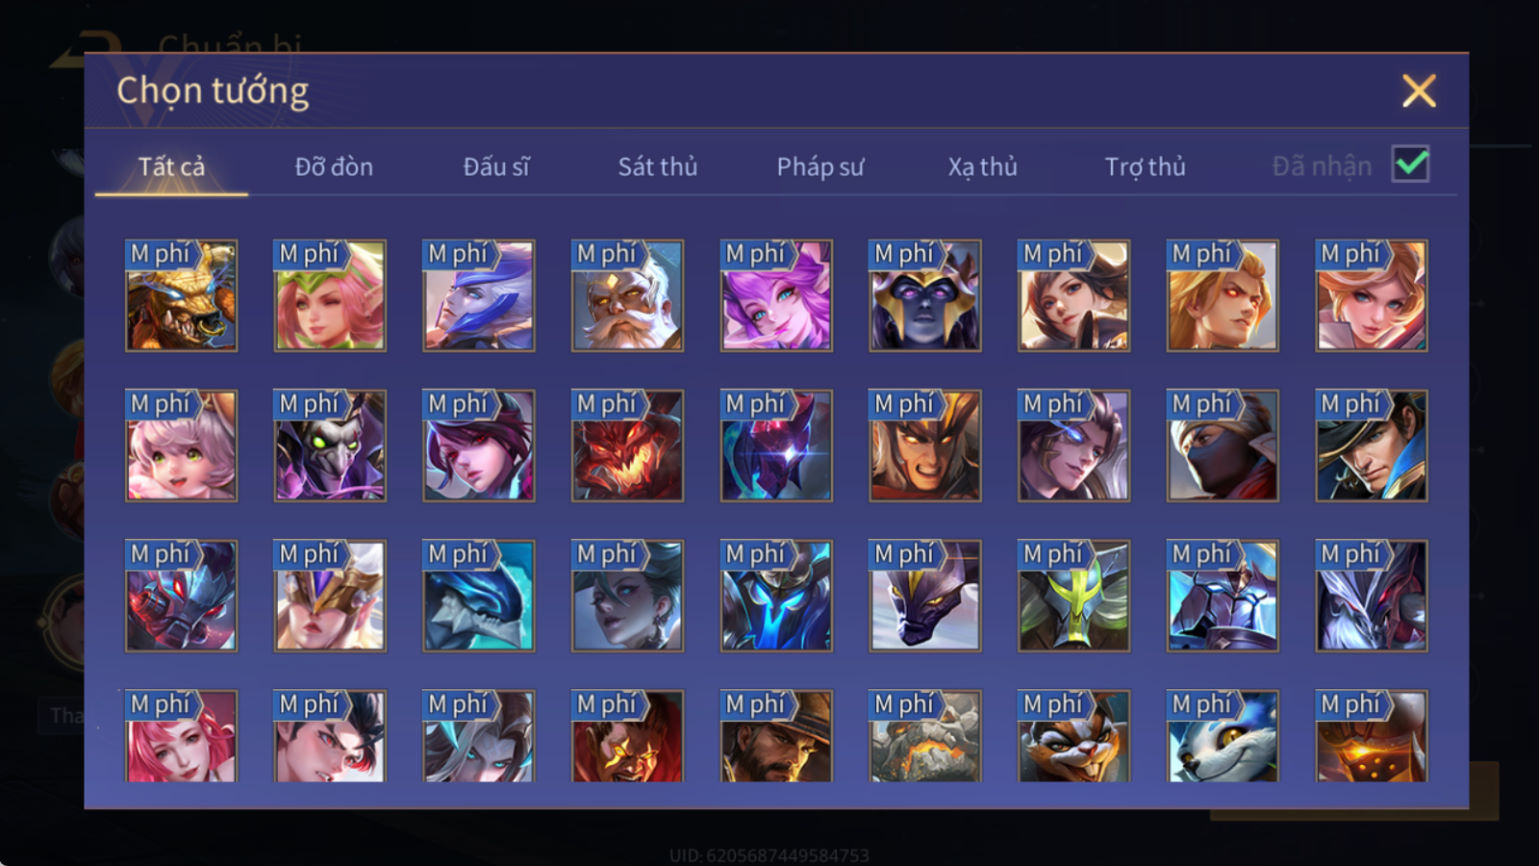Viewport: 1539px width, 866px height.
Task: Switch to the Đỡ đòn tab
Action: pyautogui.click(x=334, y=167)
